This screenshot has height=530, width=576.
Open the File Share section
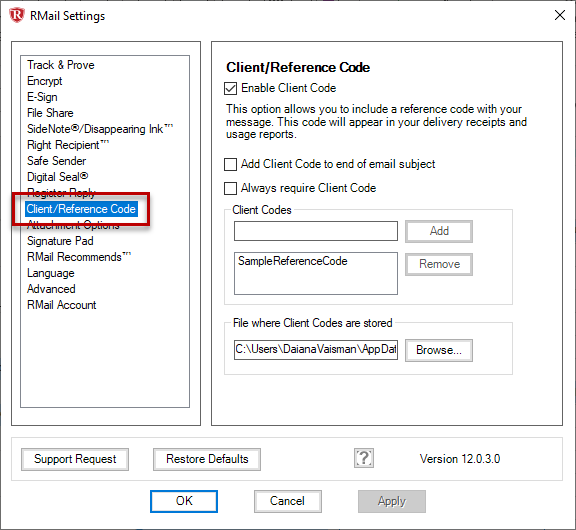tap(50, 113)
